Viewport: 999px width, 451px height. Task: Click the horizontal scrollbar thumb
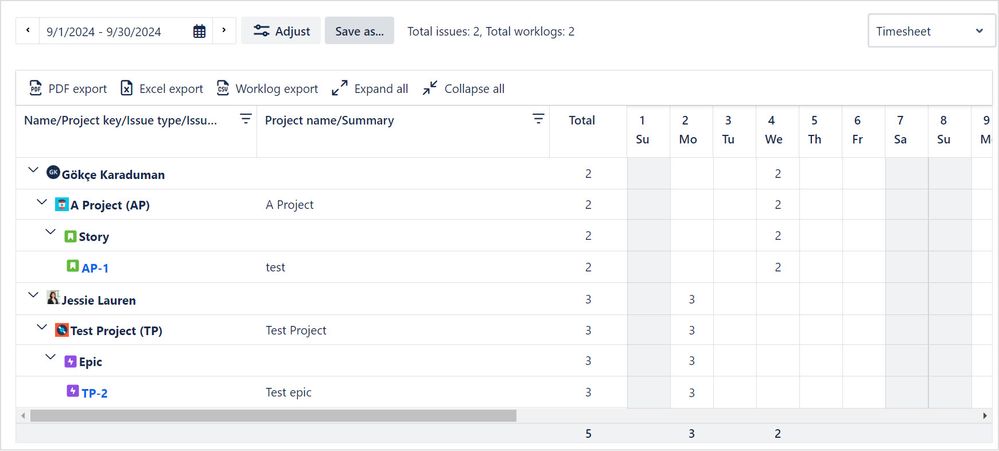click(x=273, y=416)
